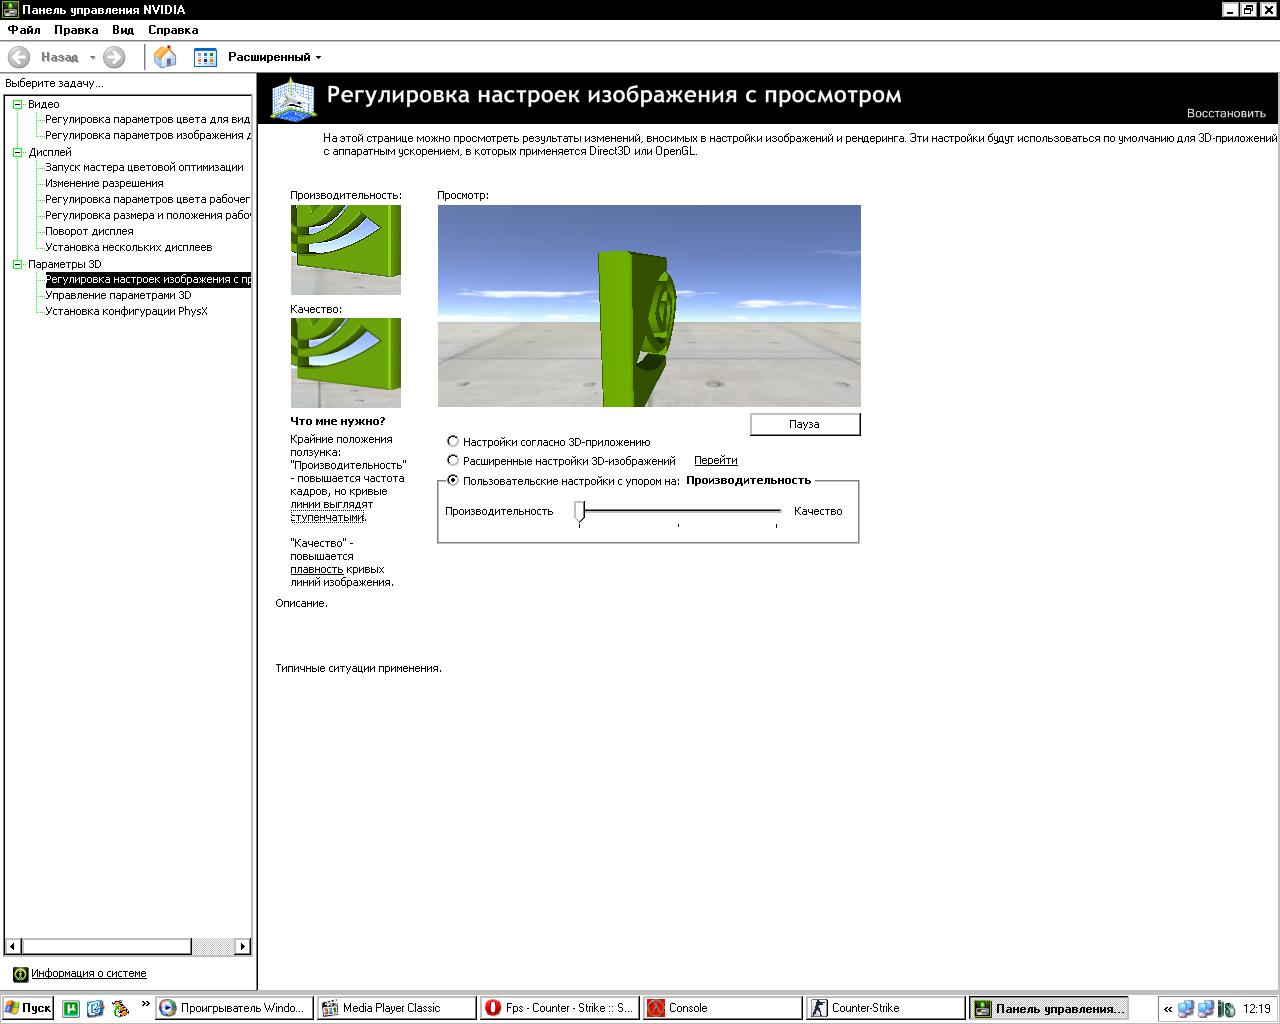
Task: Click the Восстановить link
Action: click(1226, 113)
